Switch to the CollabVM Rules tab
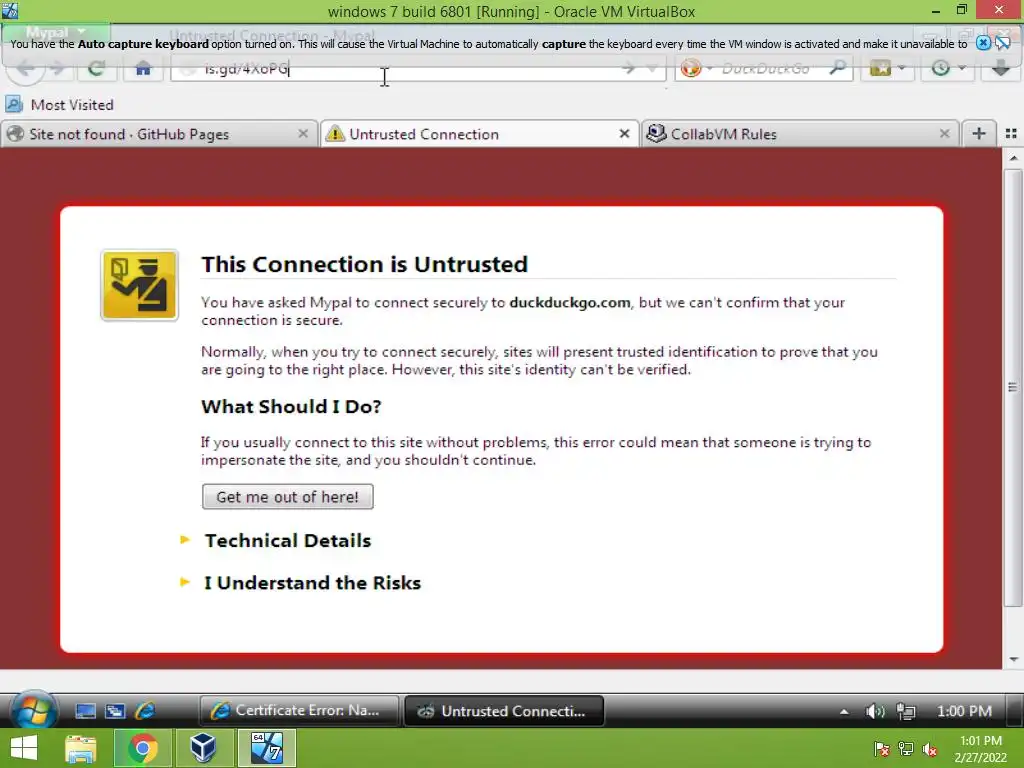This screenshot has height=768, width=1024. click(x=799, y=134)
